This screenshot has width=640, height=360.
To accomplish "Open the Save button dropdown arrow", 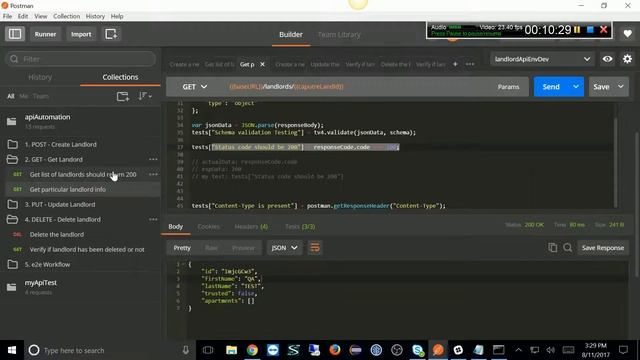I will [621, 87].
